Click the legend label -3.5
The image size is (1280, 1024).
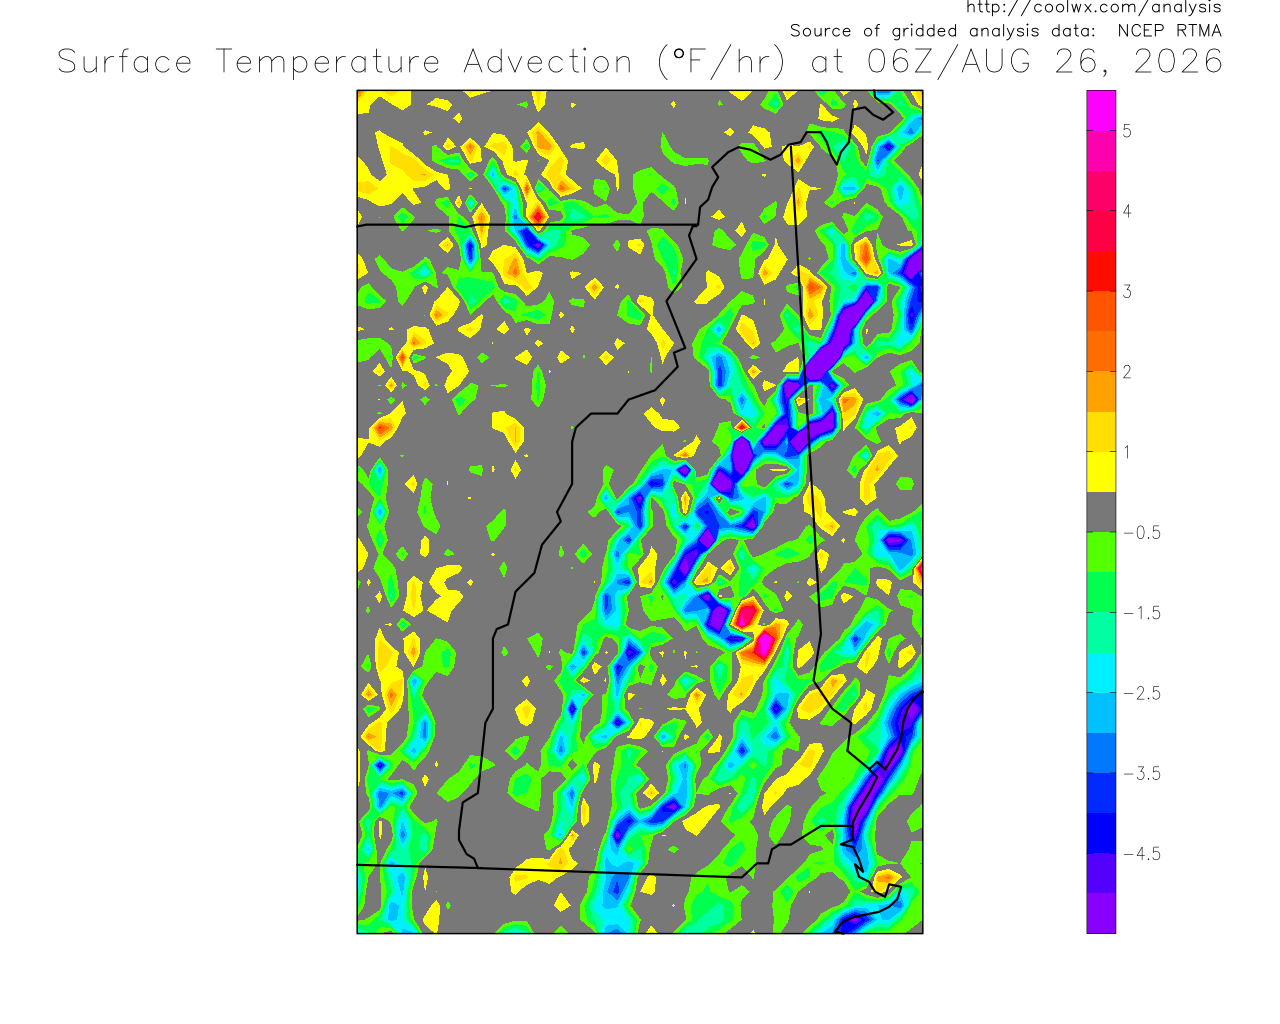pyautogui.click(x=1141, y=773)
